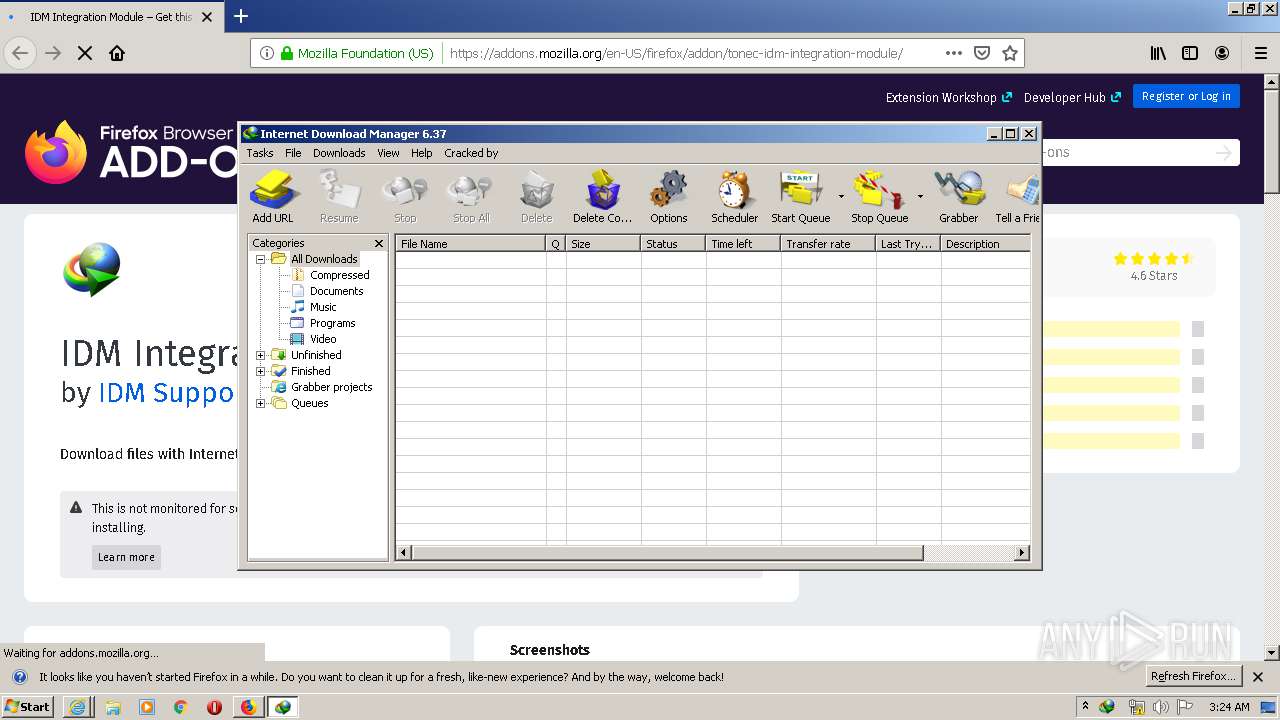1280x720 pixels.
Task: Sort by the Status column header
Action: (x=673, y=244)
